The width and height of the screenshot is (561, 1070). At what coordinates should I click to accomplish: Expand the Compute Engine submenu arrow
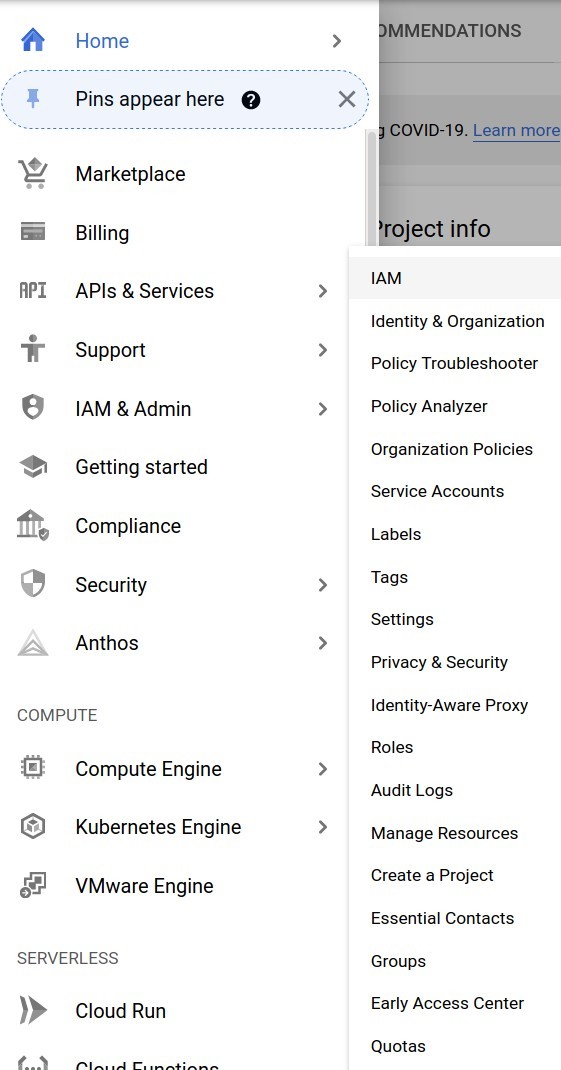(323, 769)
